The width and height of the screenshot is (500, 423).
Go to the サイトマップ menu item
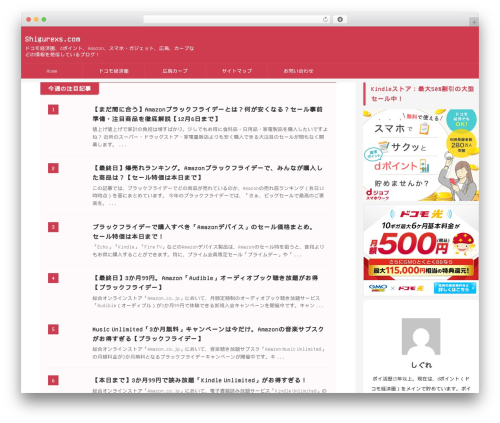[x=237, y=71]
